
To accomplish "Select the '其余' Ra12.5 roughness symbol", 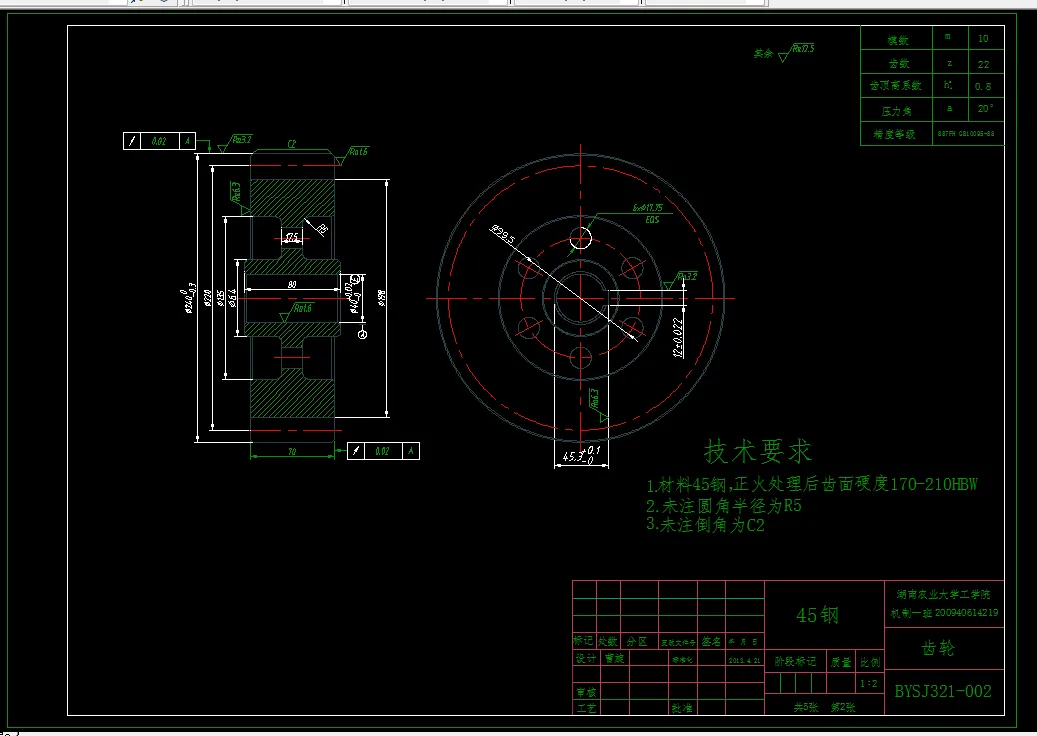I will (784, 52).
